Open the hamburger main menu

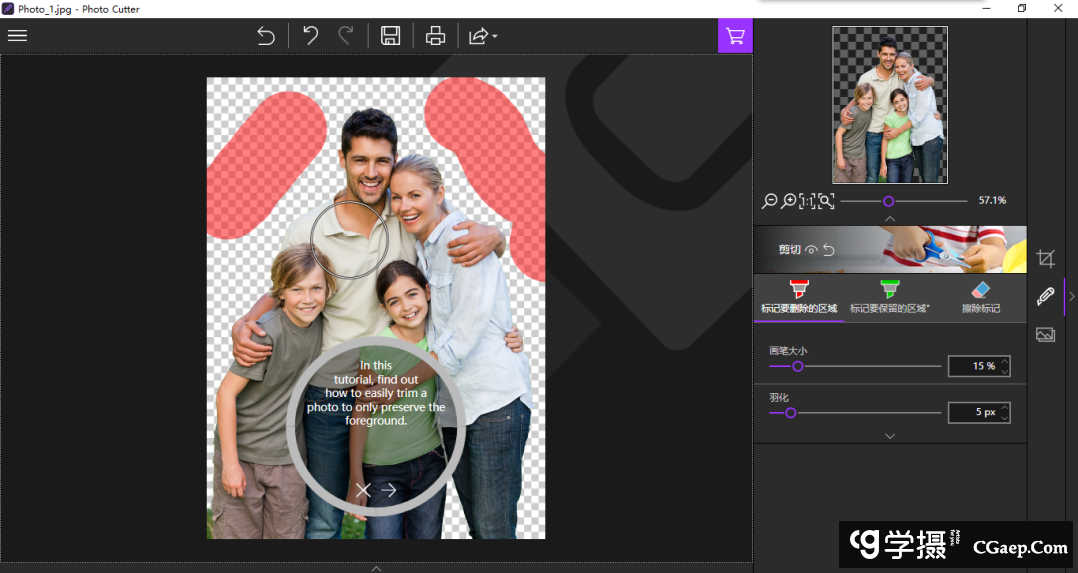tap(17, 35)
